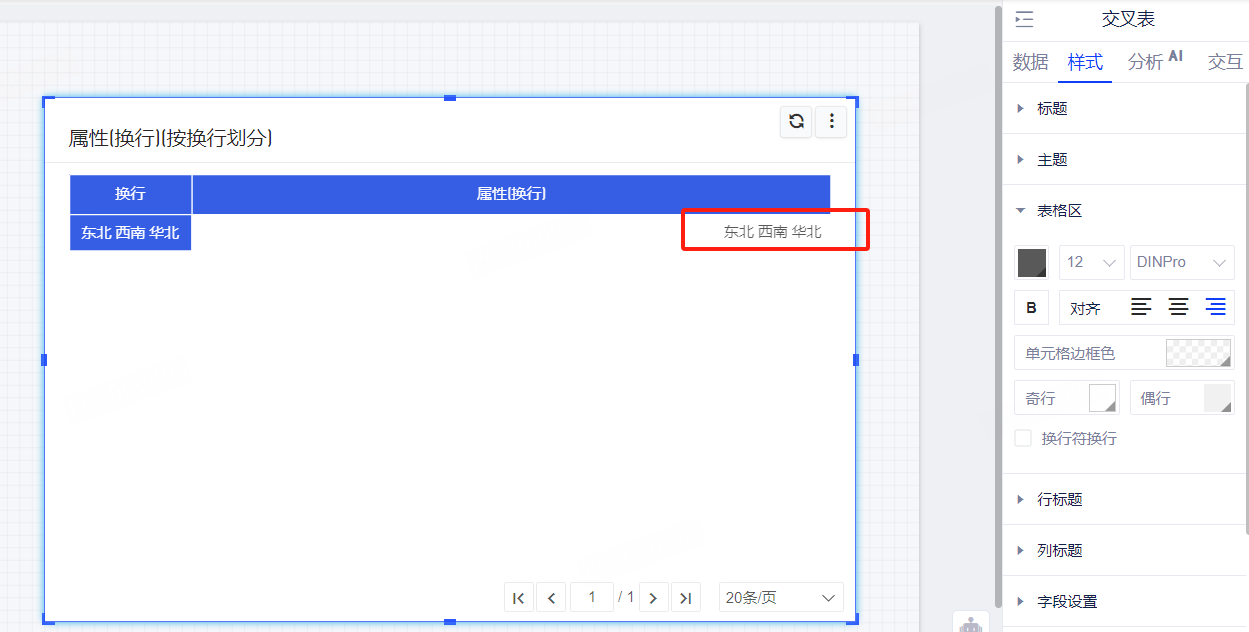Switch to the 数据 tab
Viewport: 1249px width, 632px height.
pyautogui.click(x=1030, y=62)
